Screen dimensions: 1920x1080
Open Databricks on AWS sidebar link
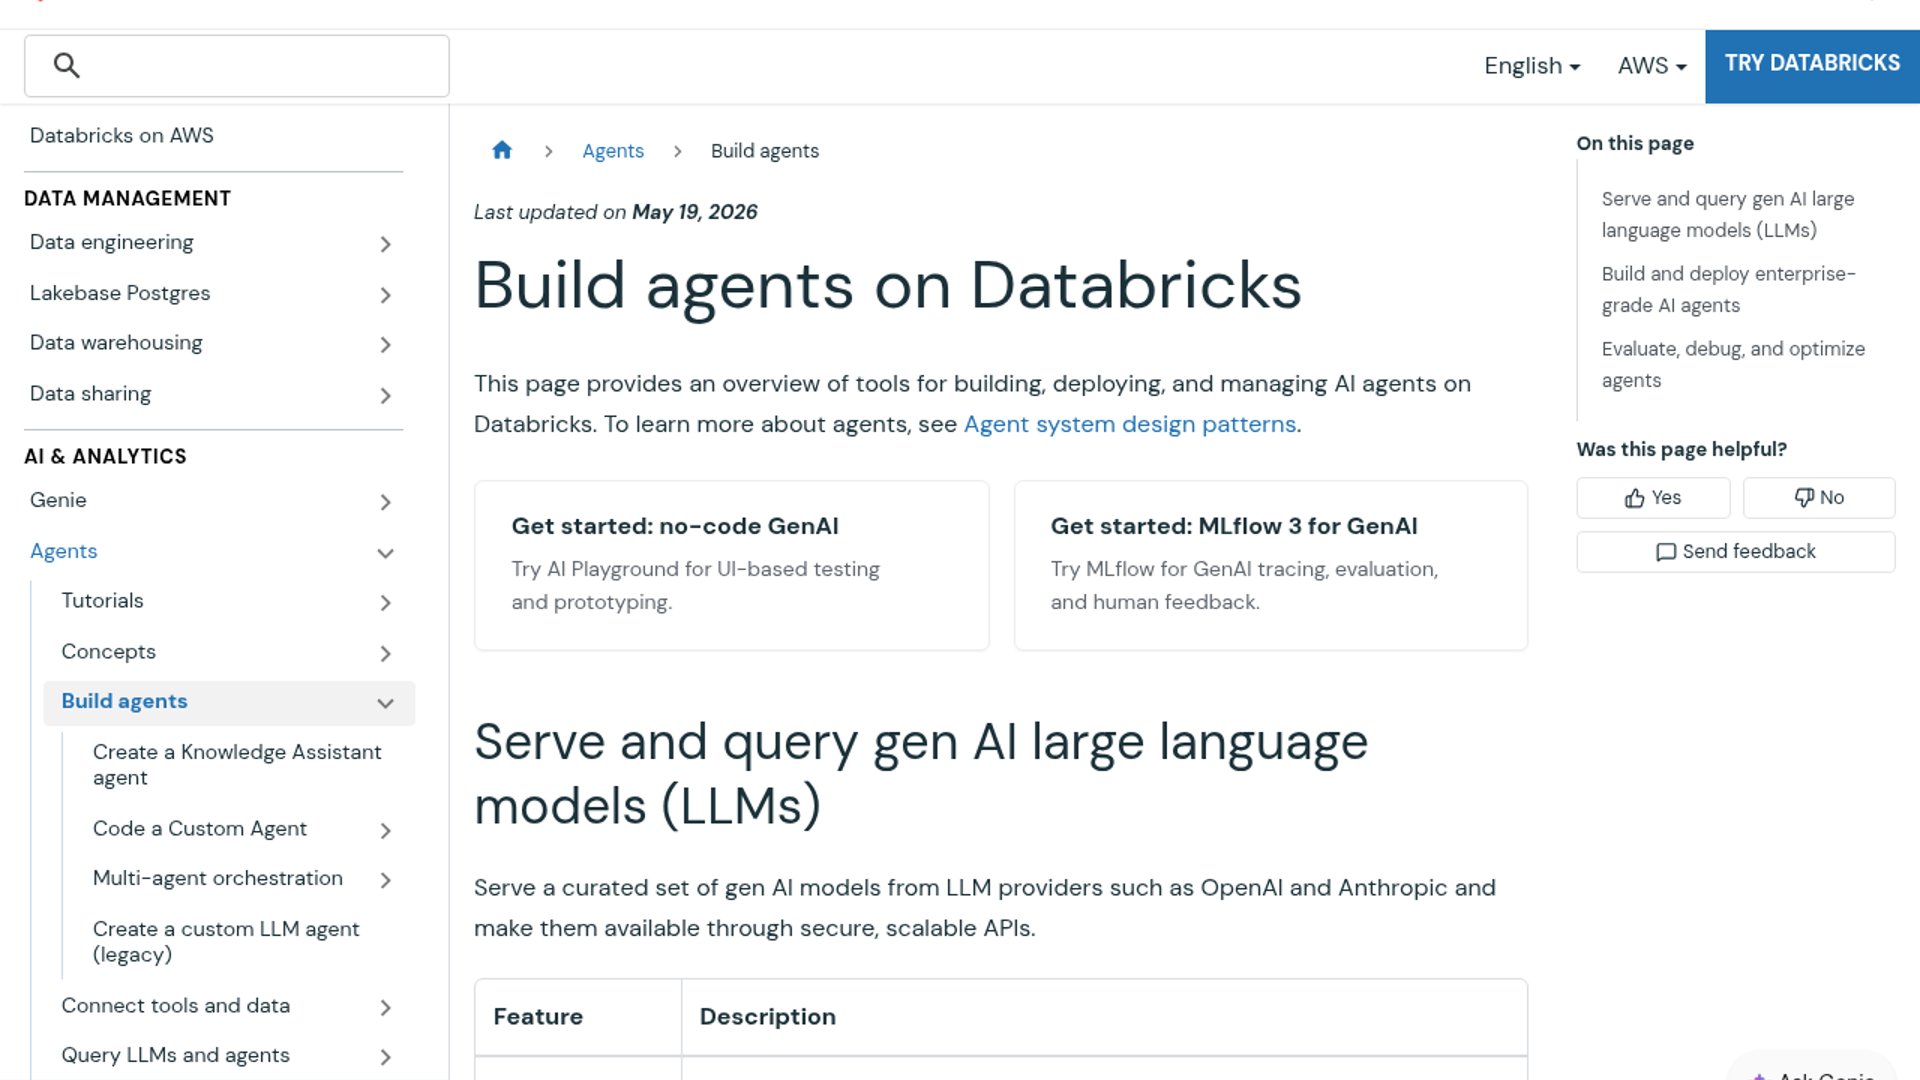(122, 136)
